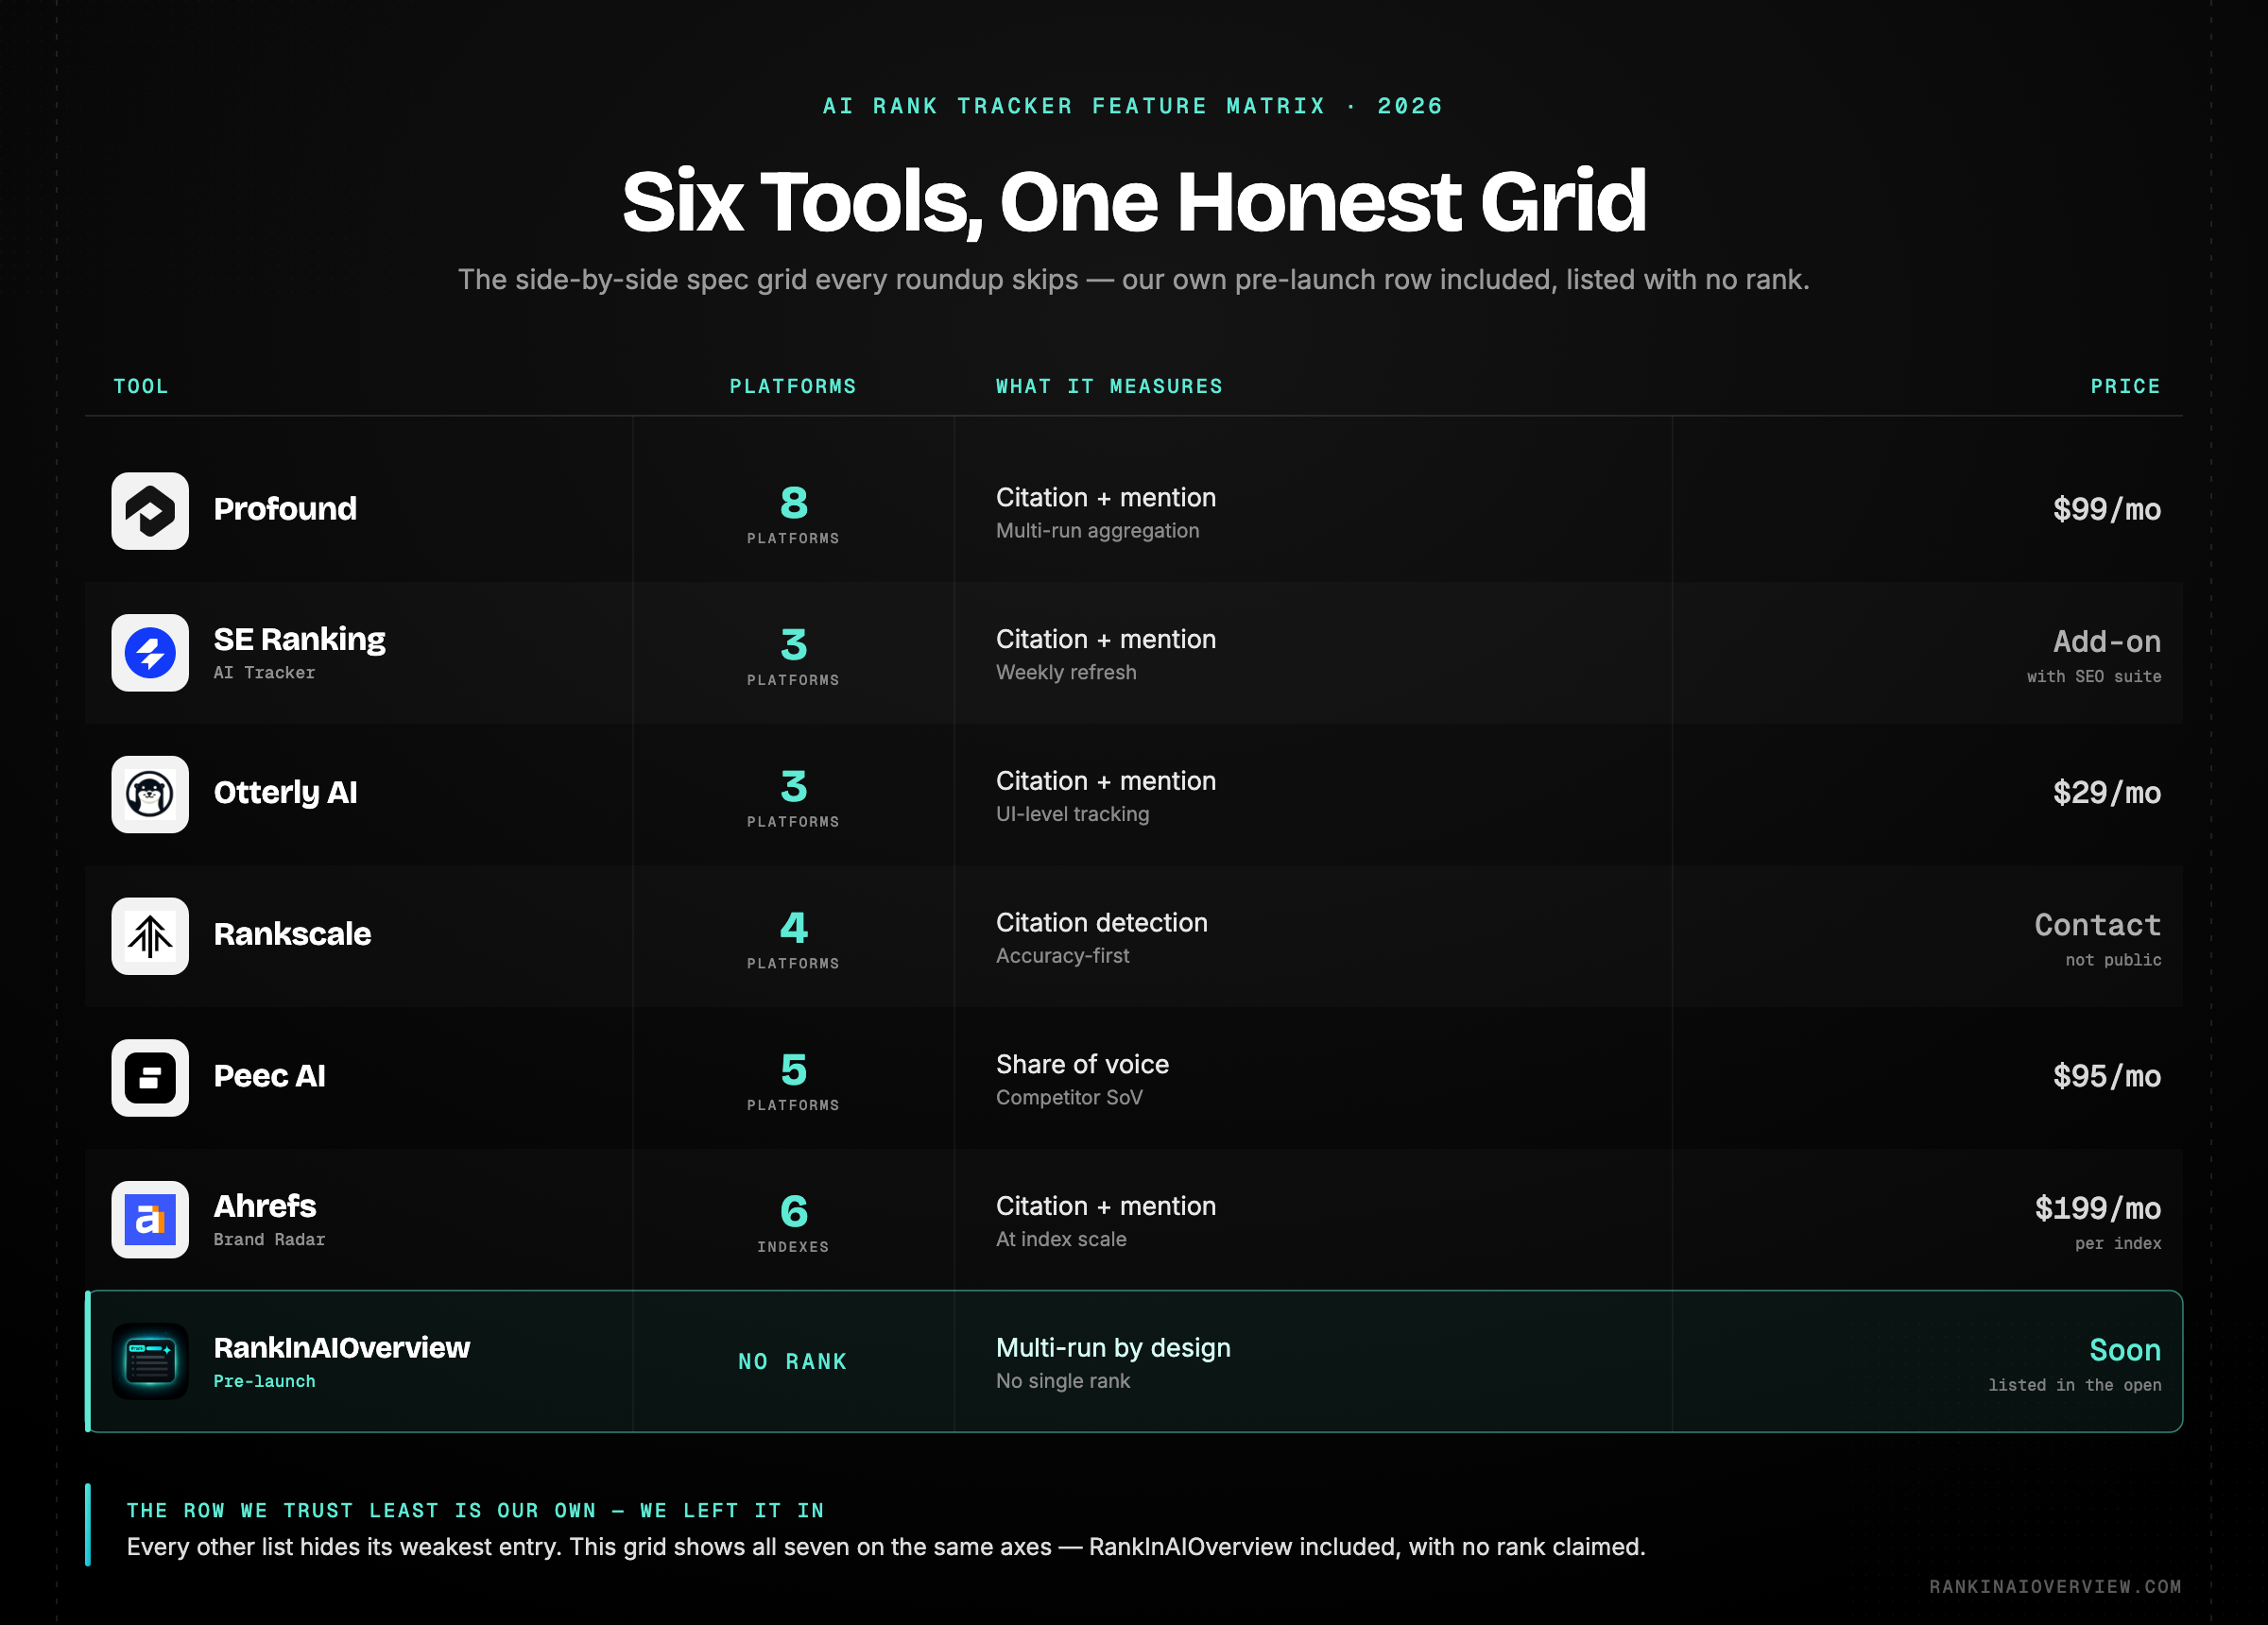2268x1625 pixels.
Task: Click the Pre-launch sublabel
Action: tap(264, 1382)
